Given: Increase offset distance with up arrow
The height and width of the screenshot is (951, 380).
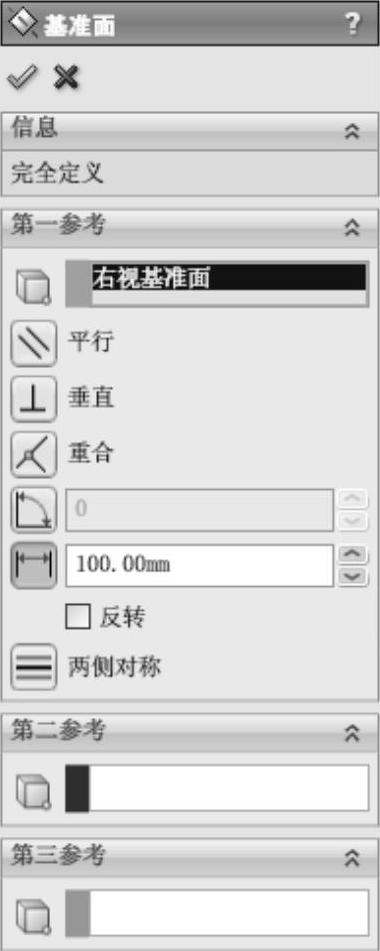Looking at the screenshot, I should [x=353, y=555].
